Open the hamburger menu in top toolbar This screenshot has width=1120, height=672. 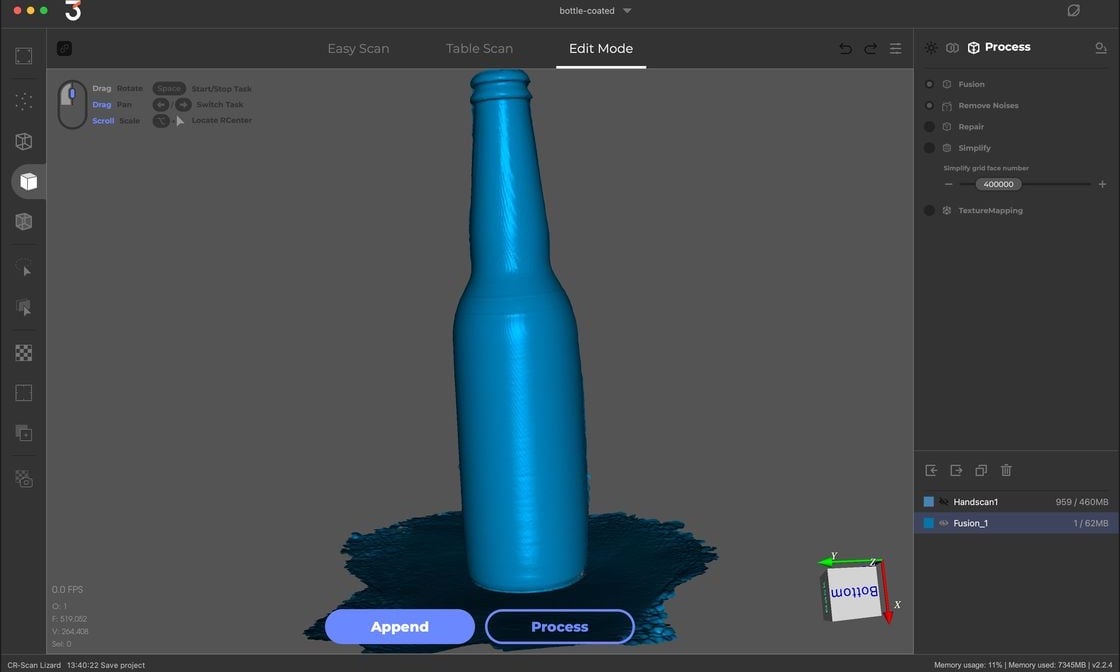895,49
